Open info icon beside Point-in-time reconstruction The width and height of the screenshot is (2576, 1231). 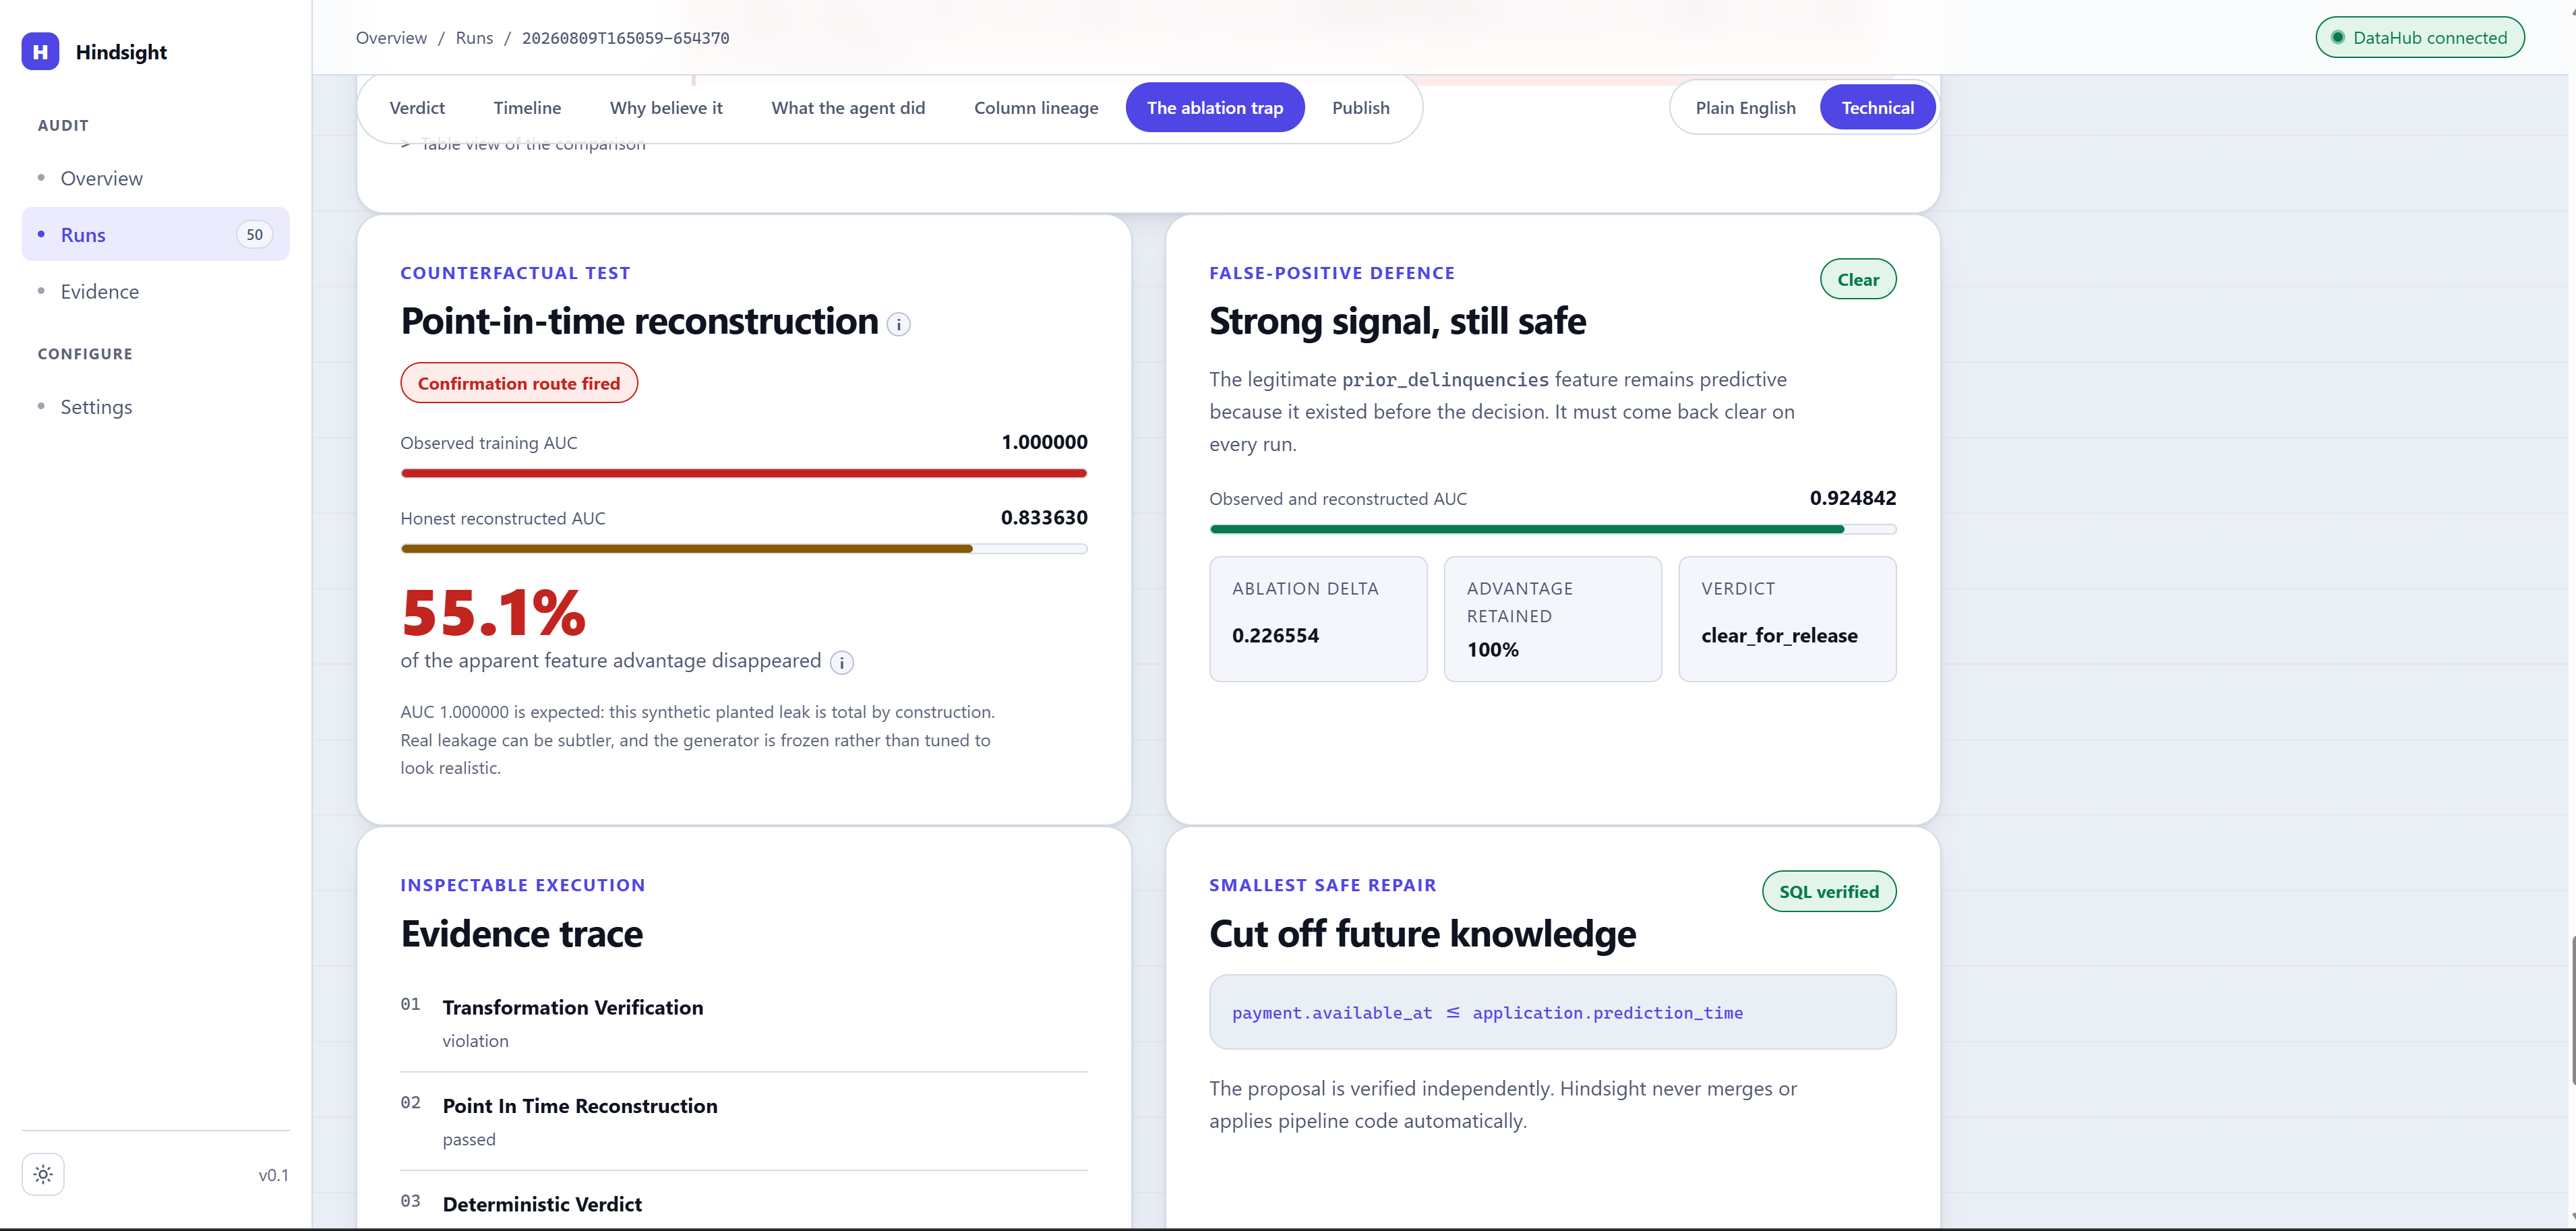coord(898,324)
